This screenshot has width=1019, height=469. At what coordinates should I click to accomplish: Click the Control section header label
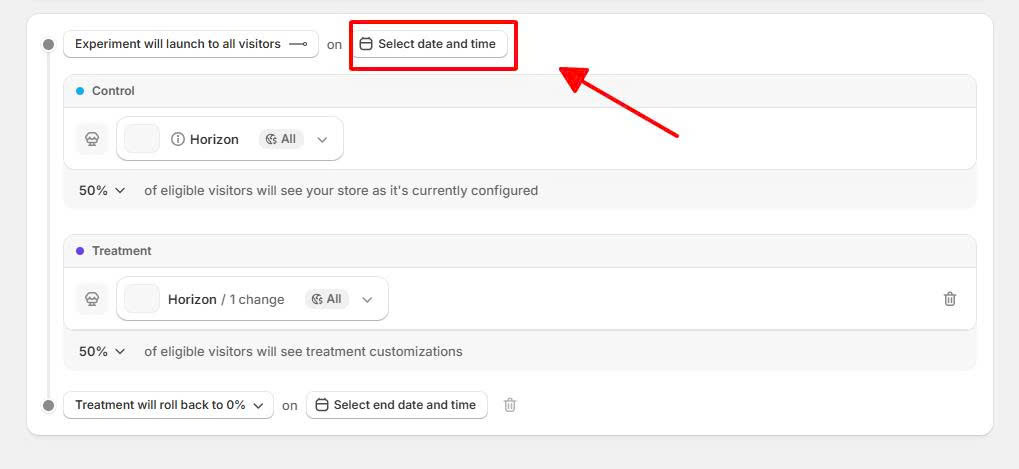(x=113, y=91)
